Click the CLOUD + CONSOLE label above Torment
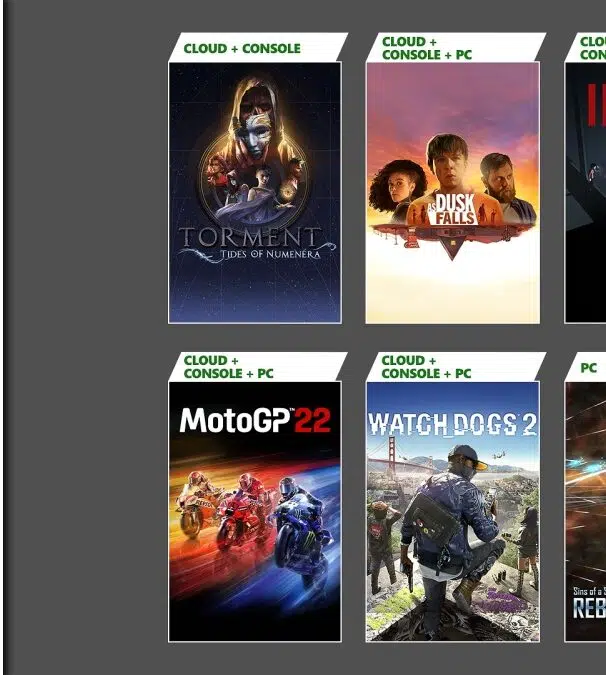The height and width of the screenshot is (675, 606). tap(242, 48)
